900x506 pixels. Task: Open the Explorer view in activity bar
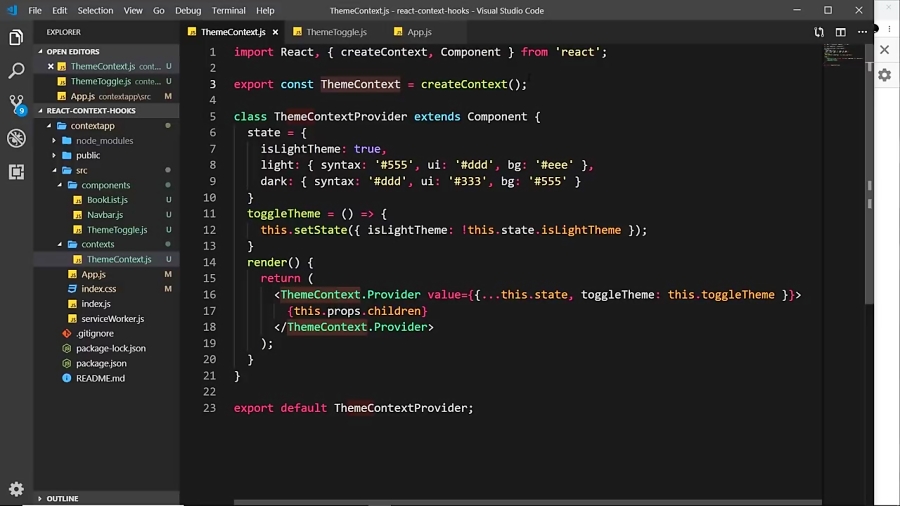coord(16,38)
